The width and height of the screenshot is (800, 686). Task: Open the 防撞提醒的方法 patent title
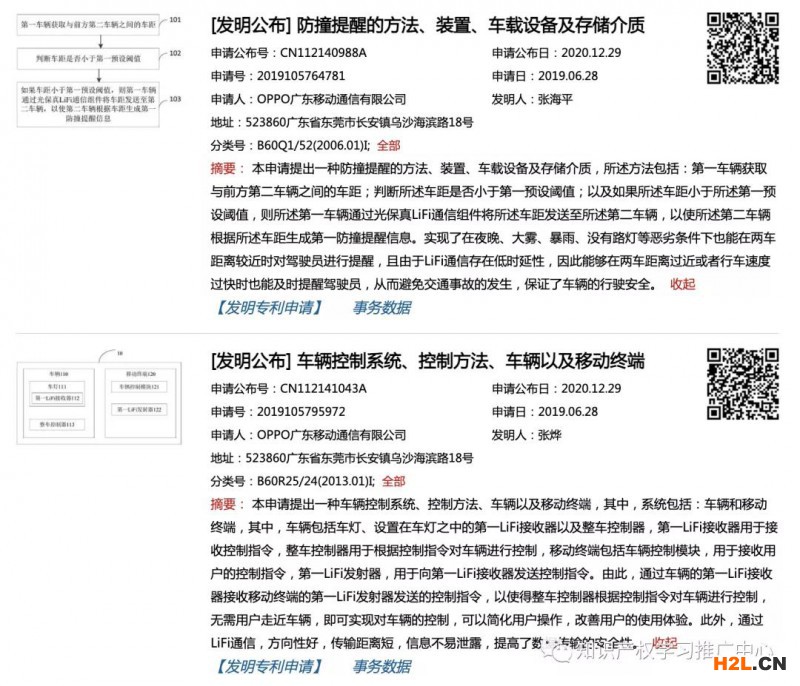(x=428, y=24)
